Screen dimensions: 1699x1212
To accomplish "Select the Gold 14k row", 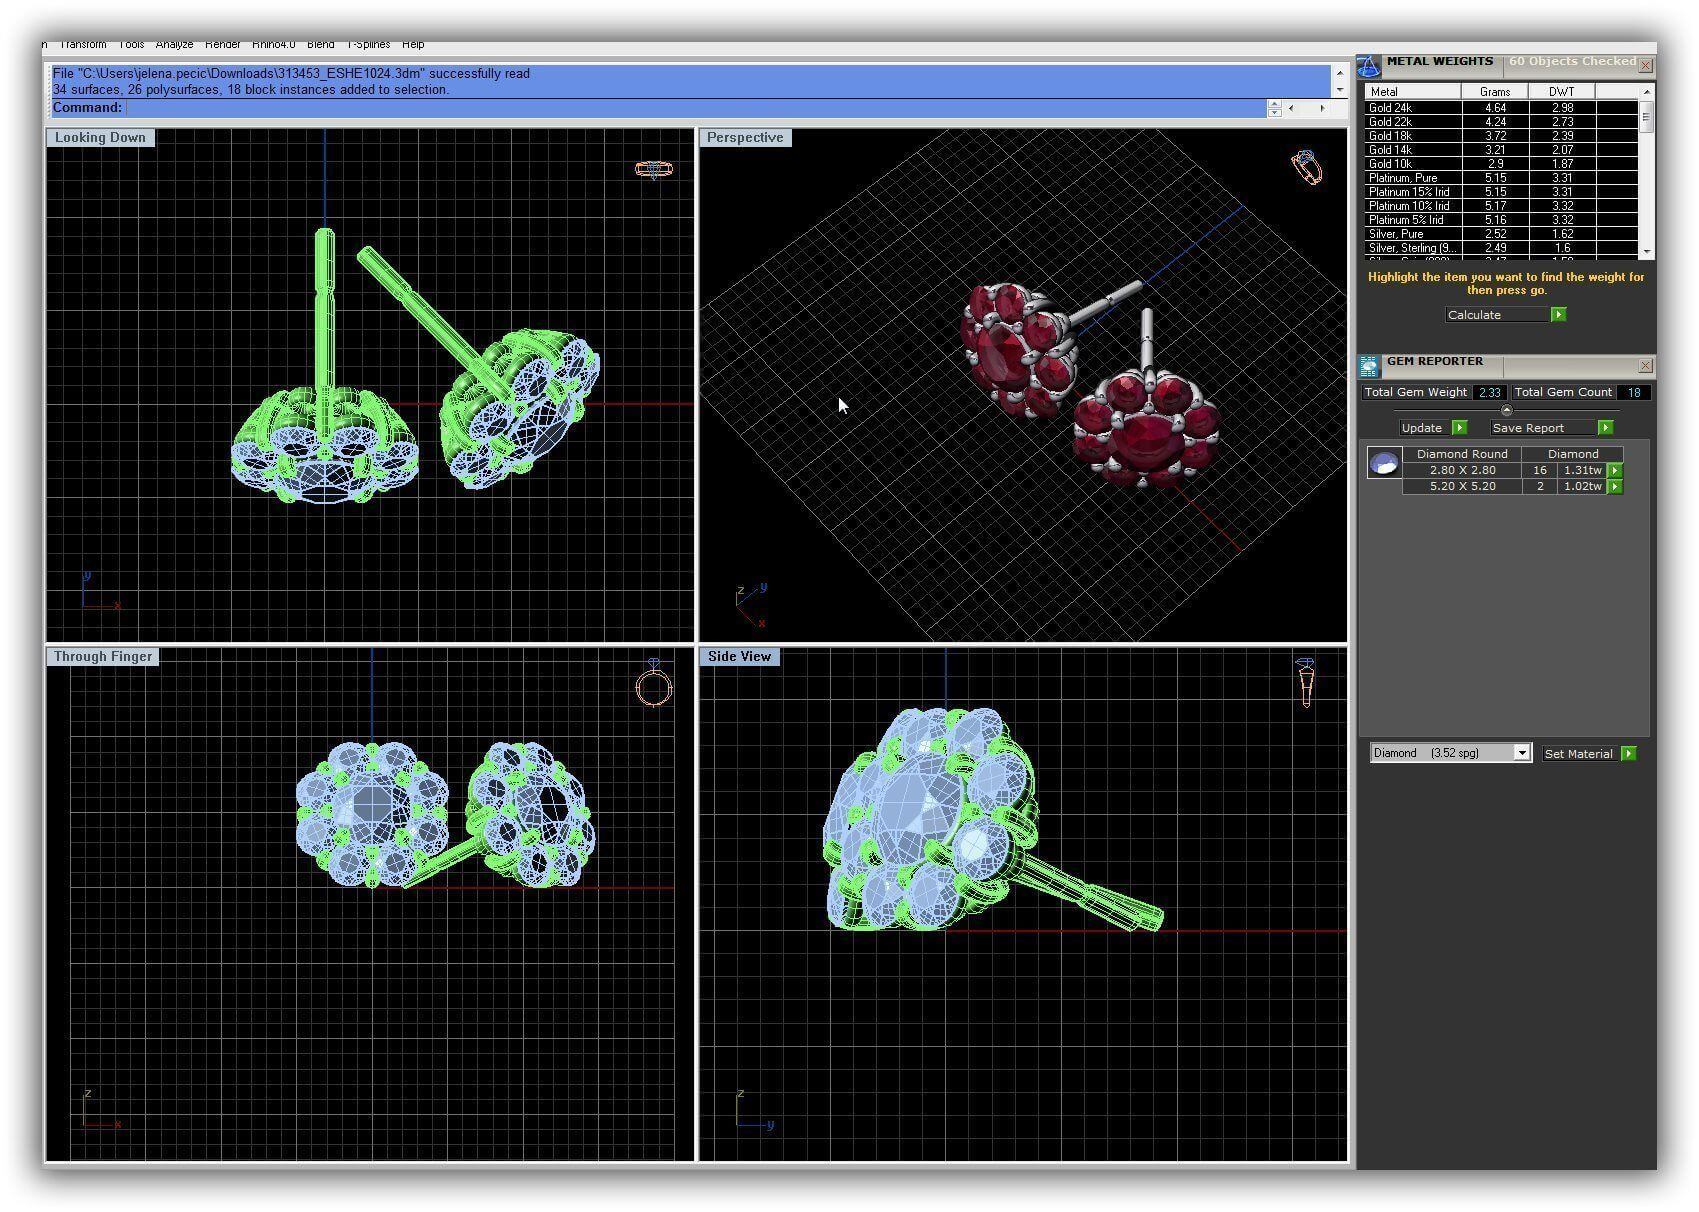I will [1502, 149].
